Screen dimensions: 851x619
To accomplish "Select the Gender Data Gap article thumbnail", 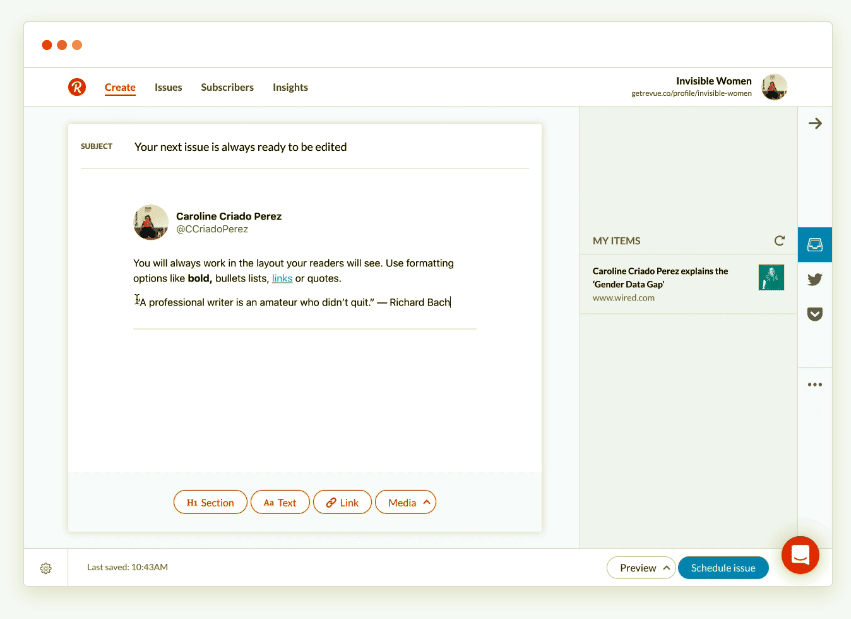I will click(x=771, y=277).
